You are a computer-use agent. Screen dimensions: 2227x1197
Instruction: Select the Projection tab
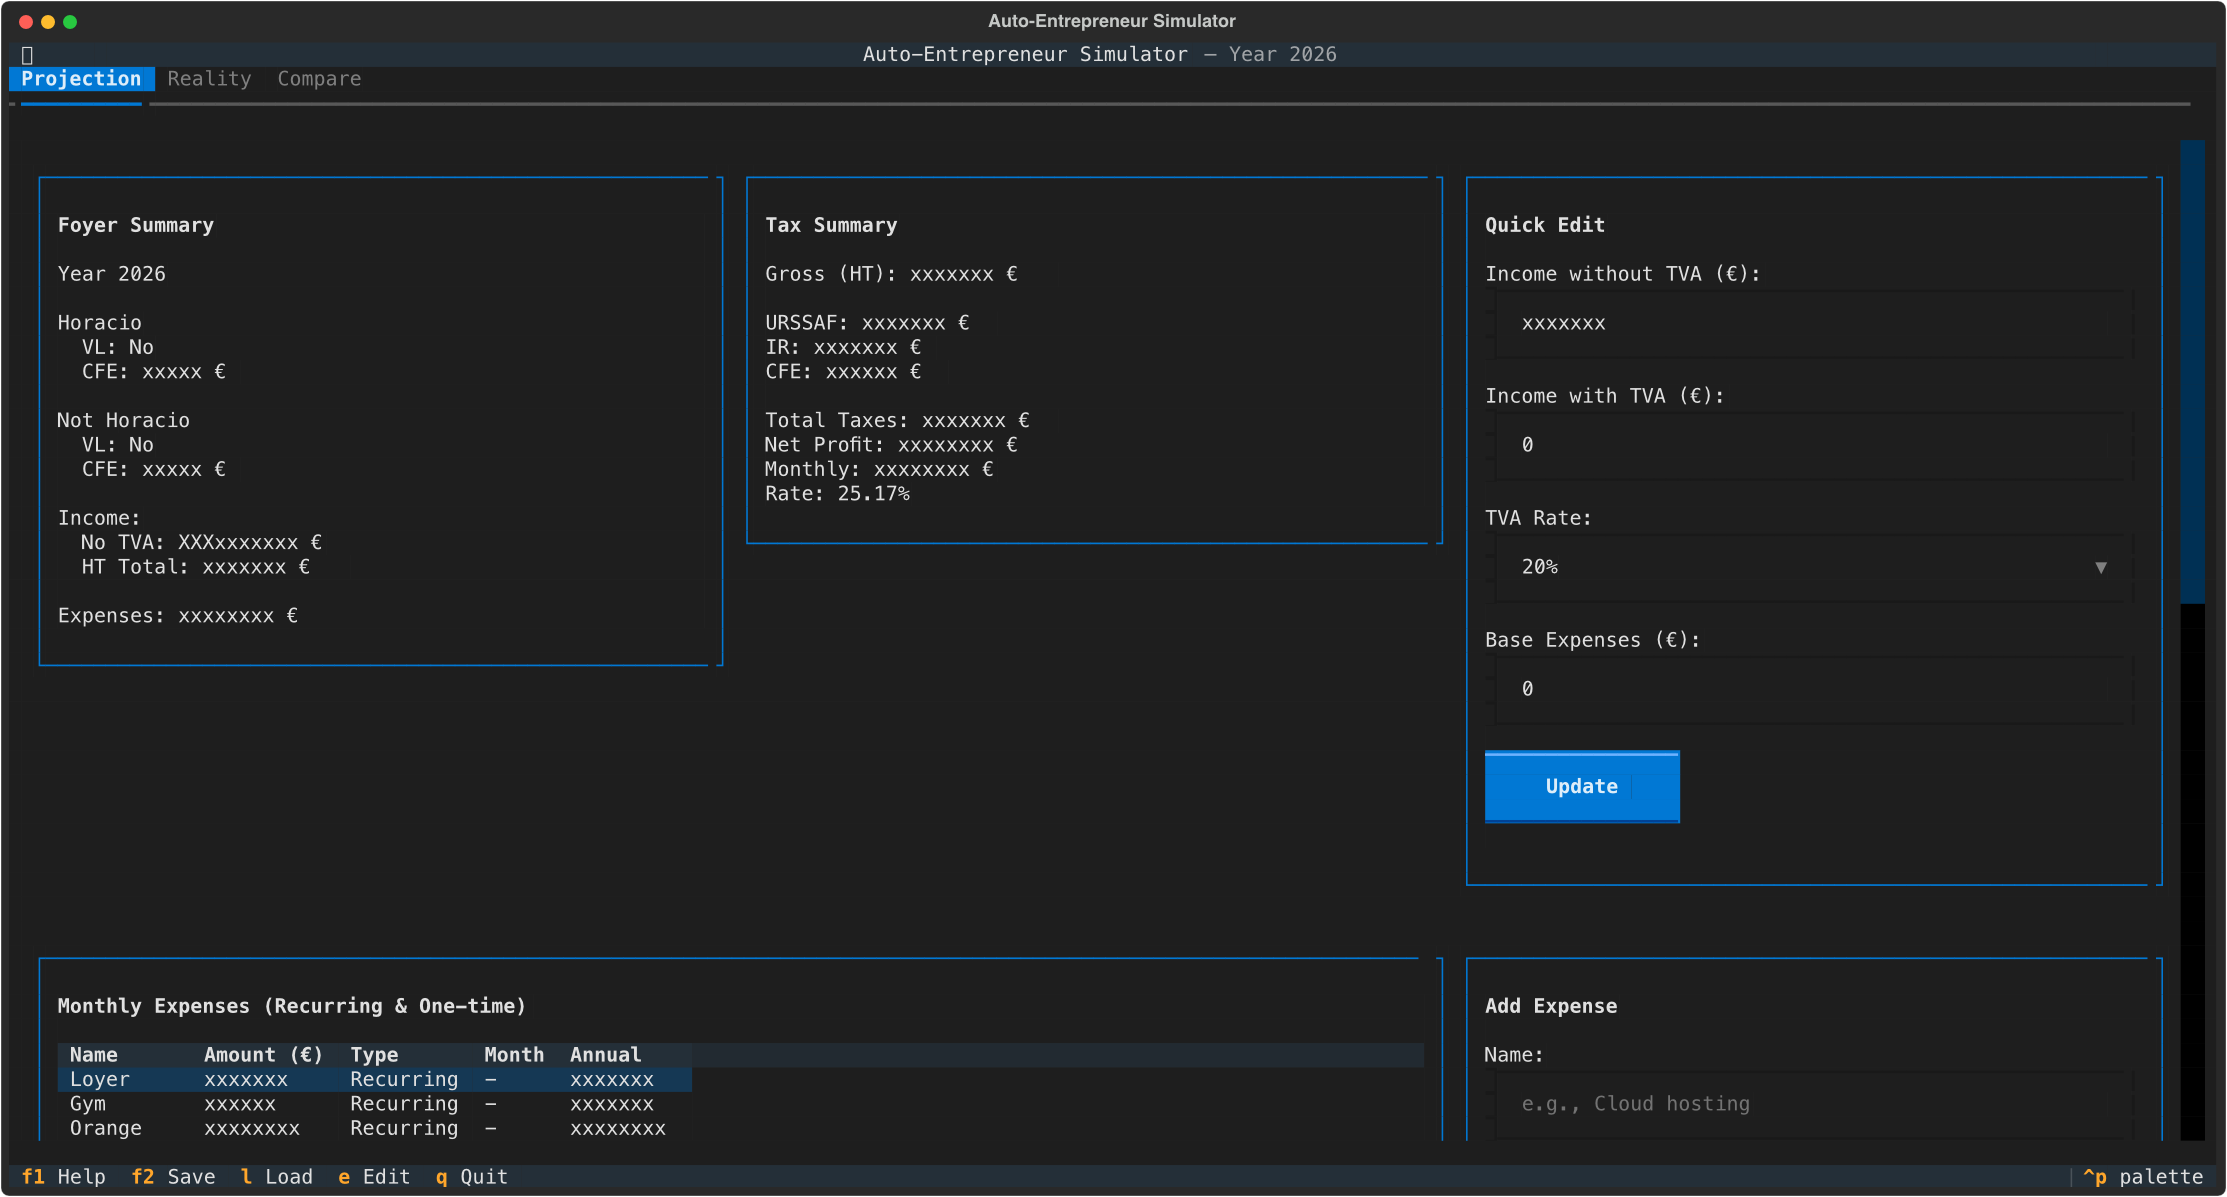point(81,79)
